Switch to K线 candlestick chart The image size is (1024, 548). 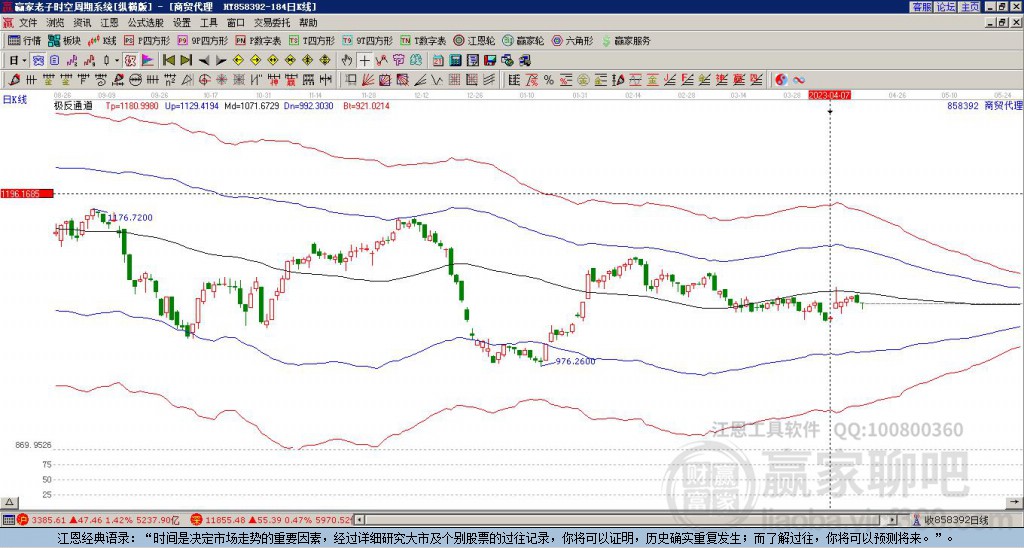tap(102, 40)
